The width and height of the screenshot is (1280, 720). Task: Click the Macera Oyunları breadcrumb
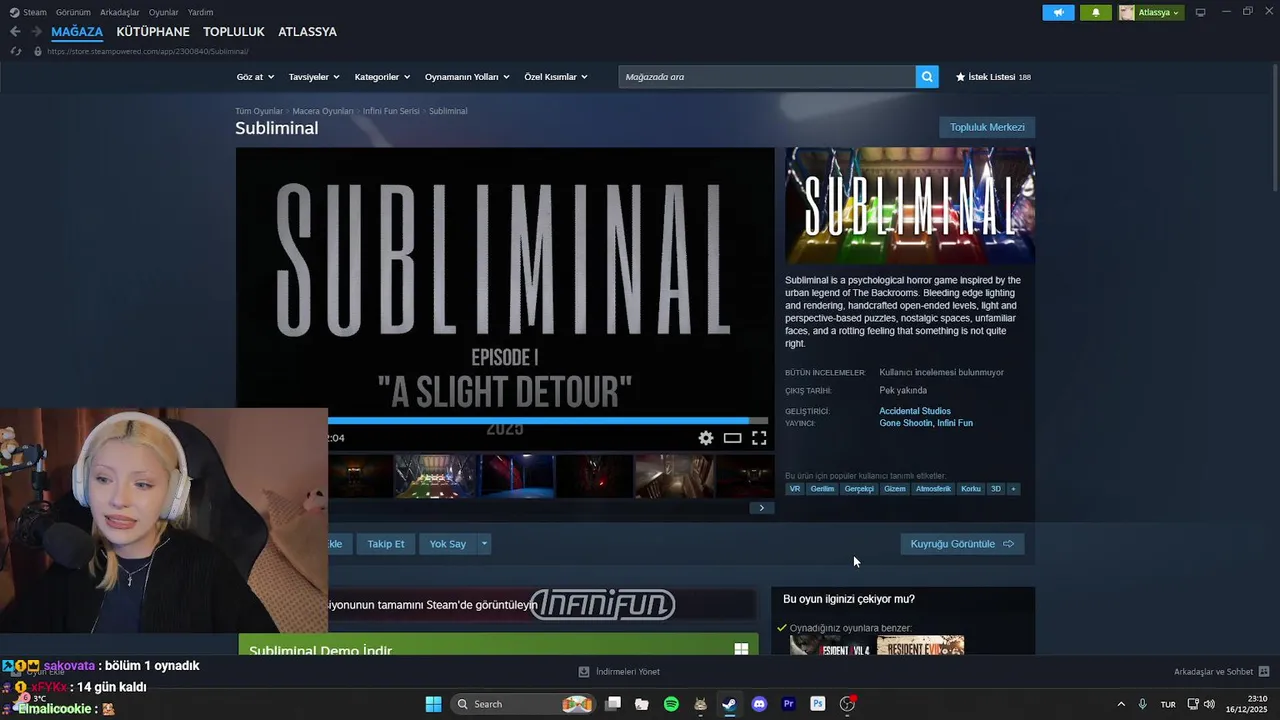(323, 111)
